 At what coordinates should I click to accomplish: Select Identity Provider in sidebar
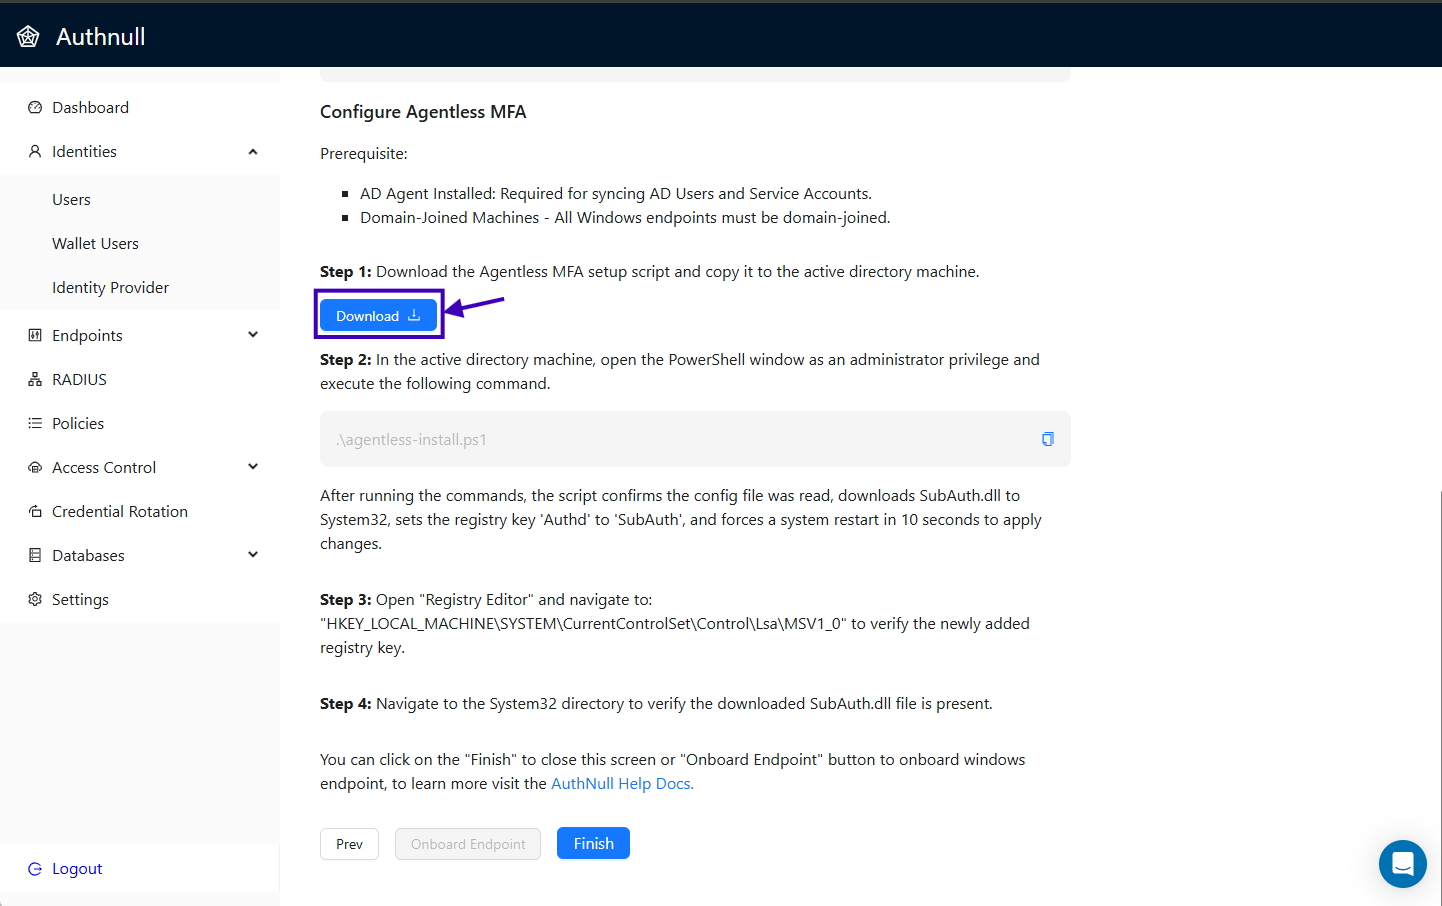110,288
